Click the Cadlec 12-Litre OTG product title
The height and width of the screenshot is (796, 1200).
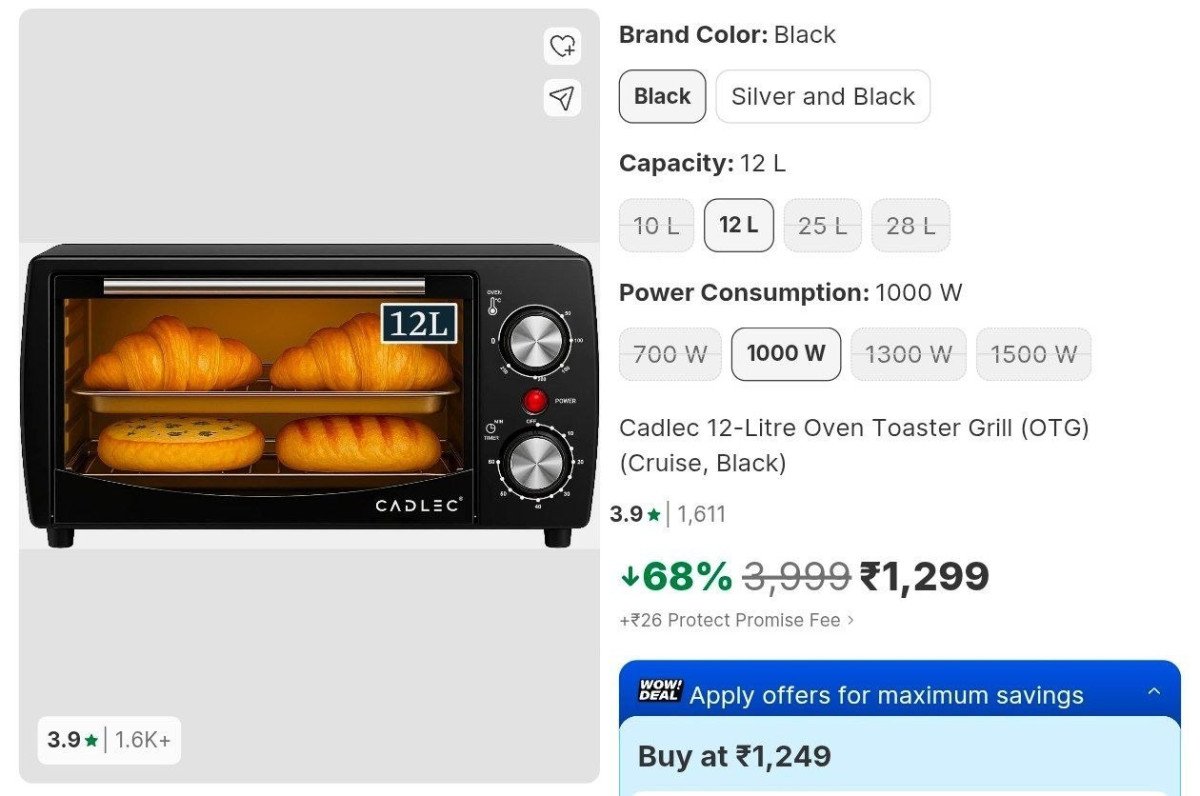(853, 445)
